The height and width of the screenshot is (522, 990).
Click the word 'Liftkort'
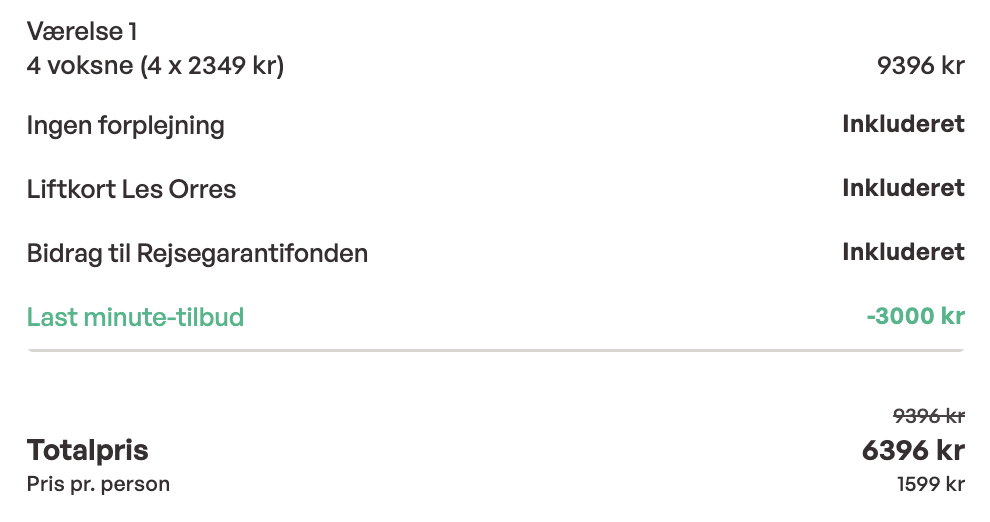pos(71,189)
